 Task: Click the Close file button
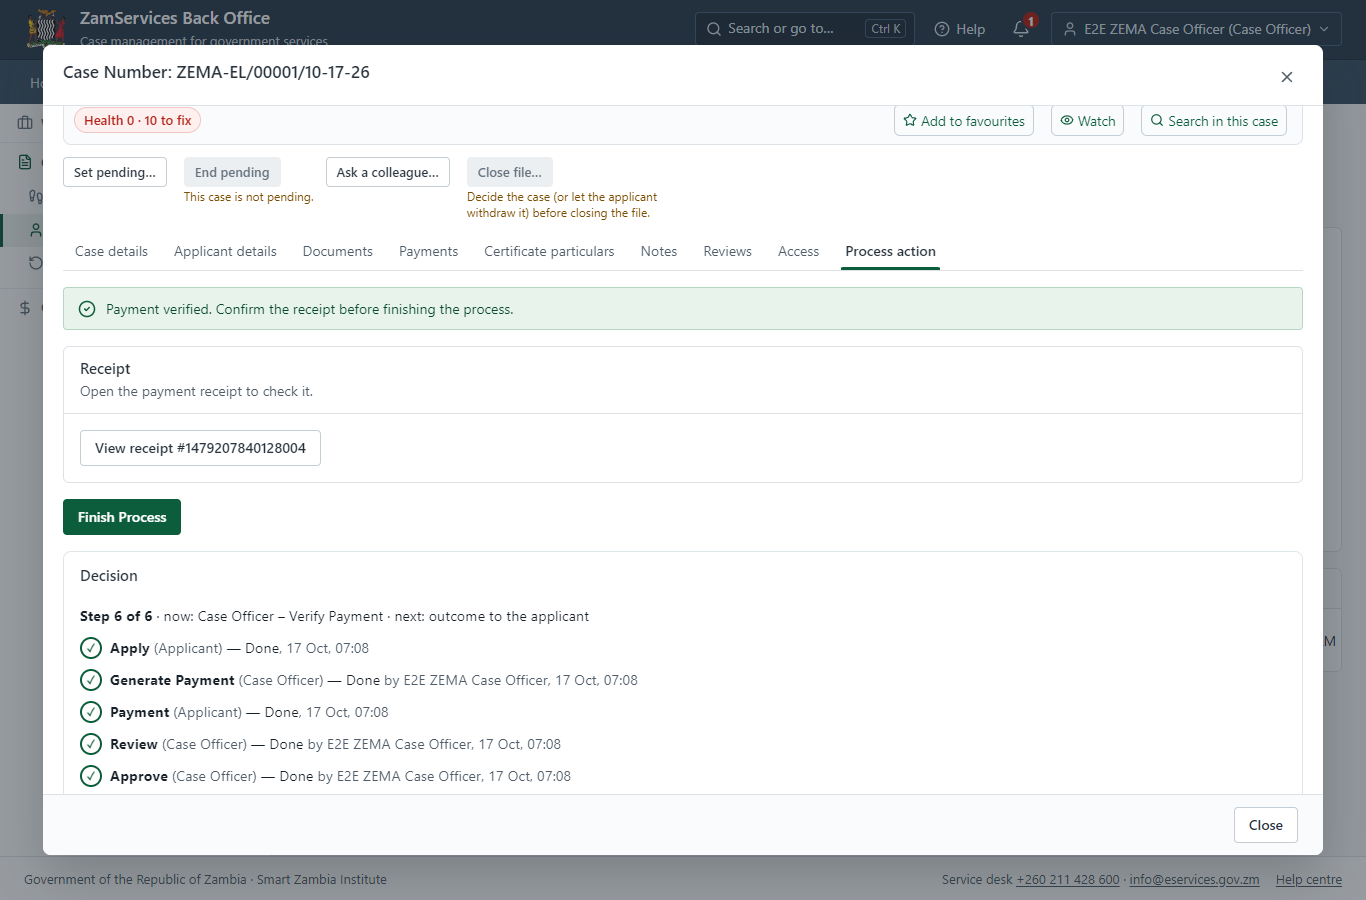click(x=510, y=172)
